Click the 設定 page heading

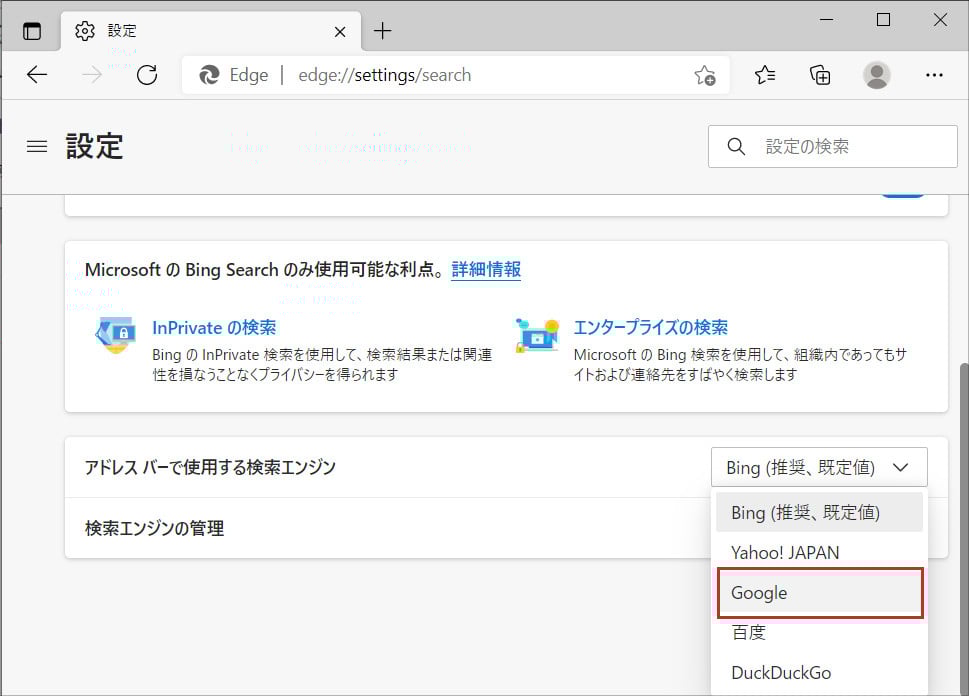(x=95, y=146)
